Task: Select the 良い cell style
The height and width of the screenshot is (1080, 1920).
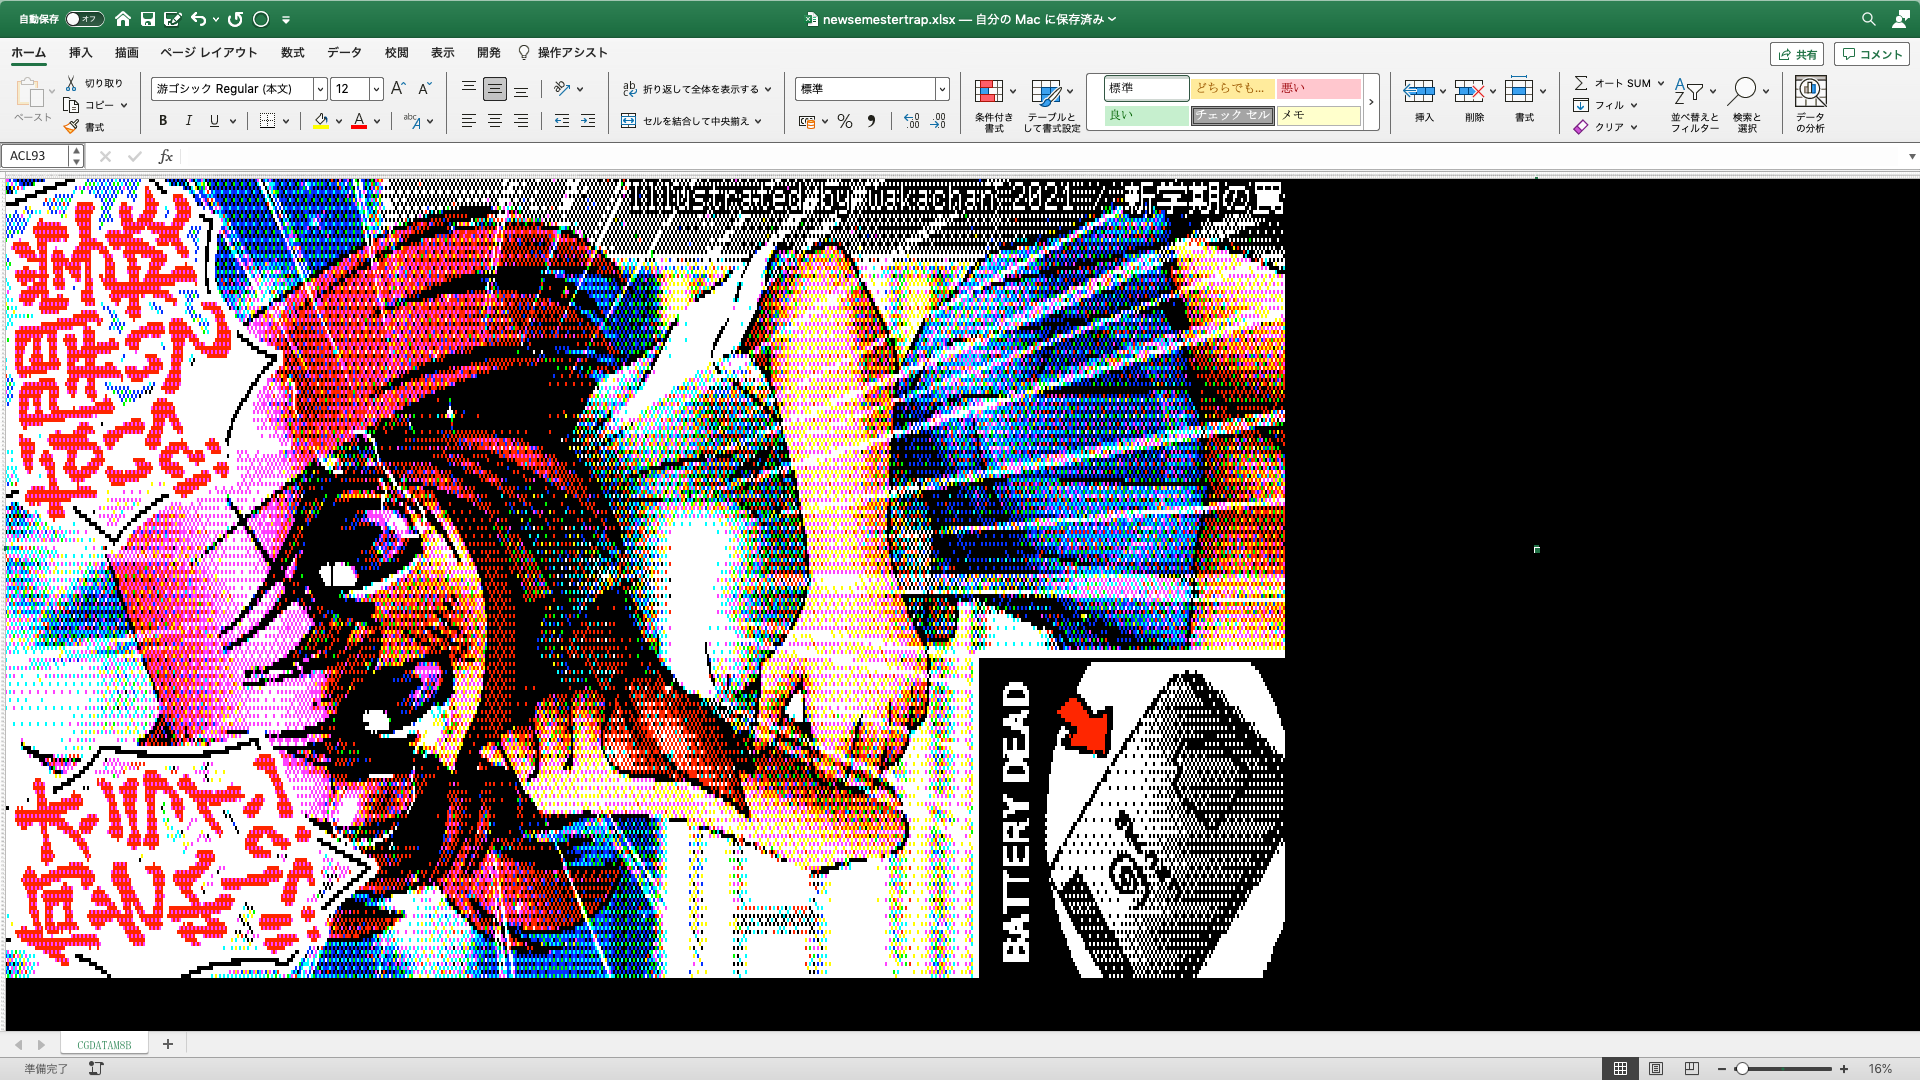Action: click(1146, 116)
